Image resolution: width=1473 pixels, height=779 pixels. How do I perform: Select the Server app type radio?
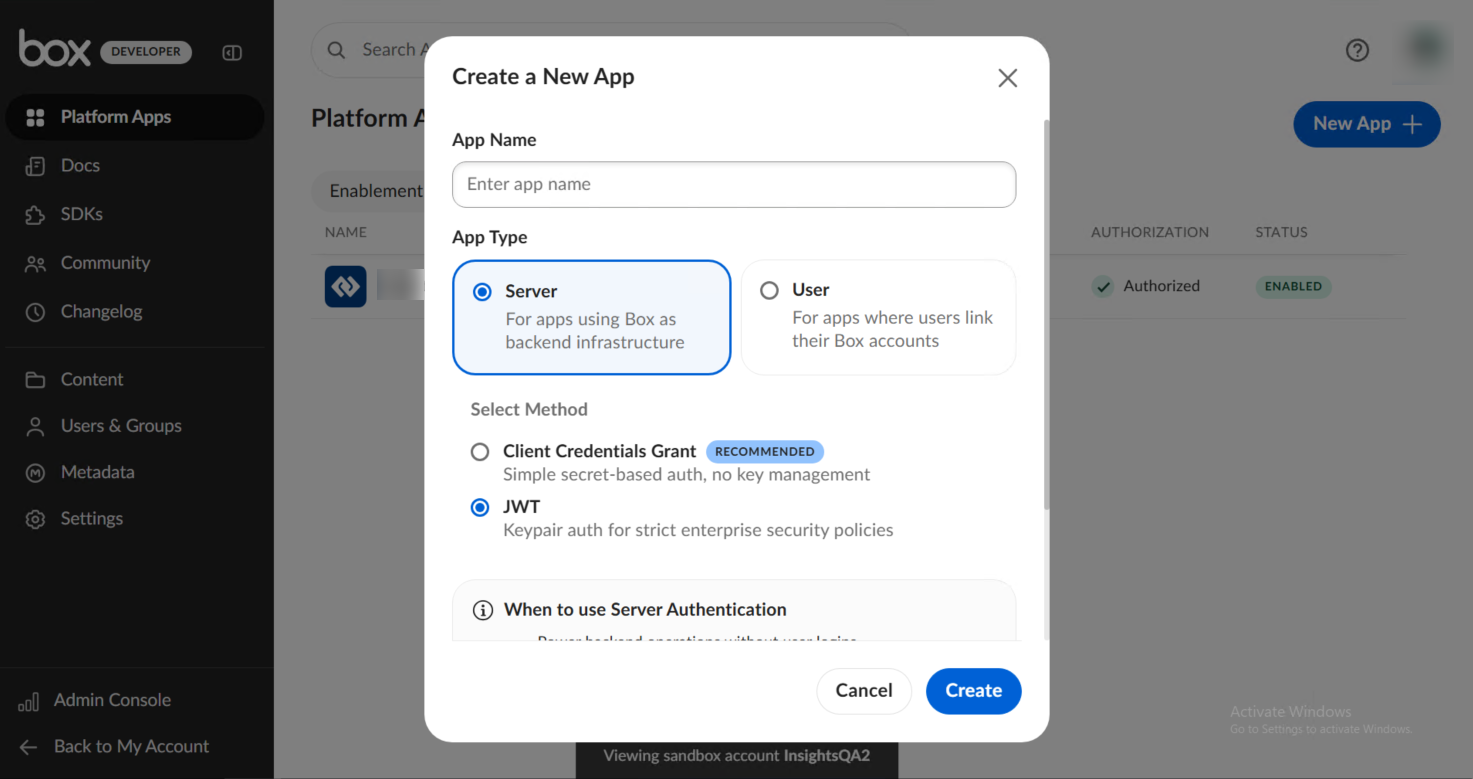click(x=482, y=292)
